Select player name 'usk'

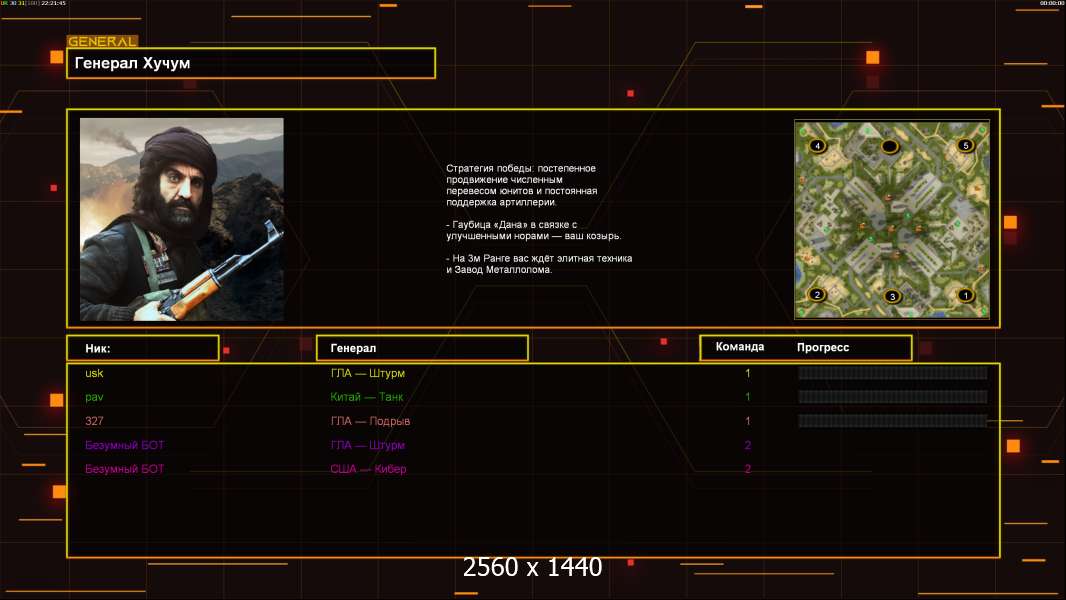coord(94,373)
